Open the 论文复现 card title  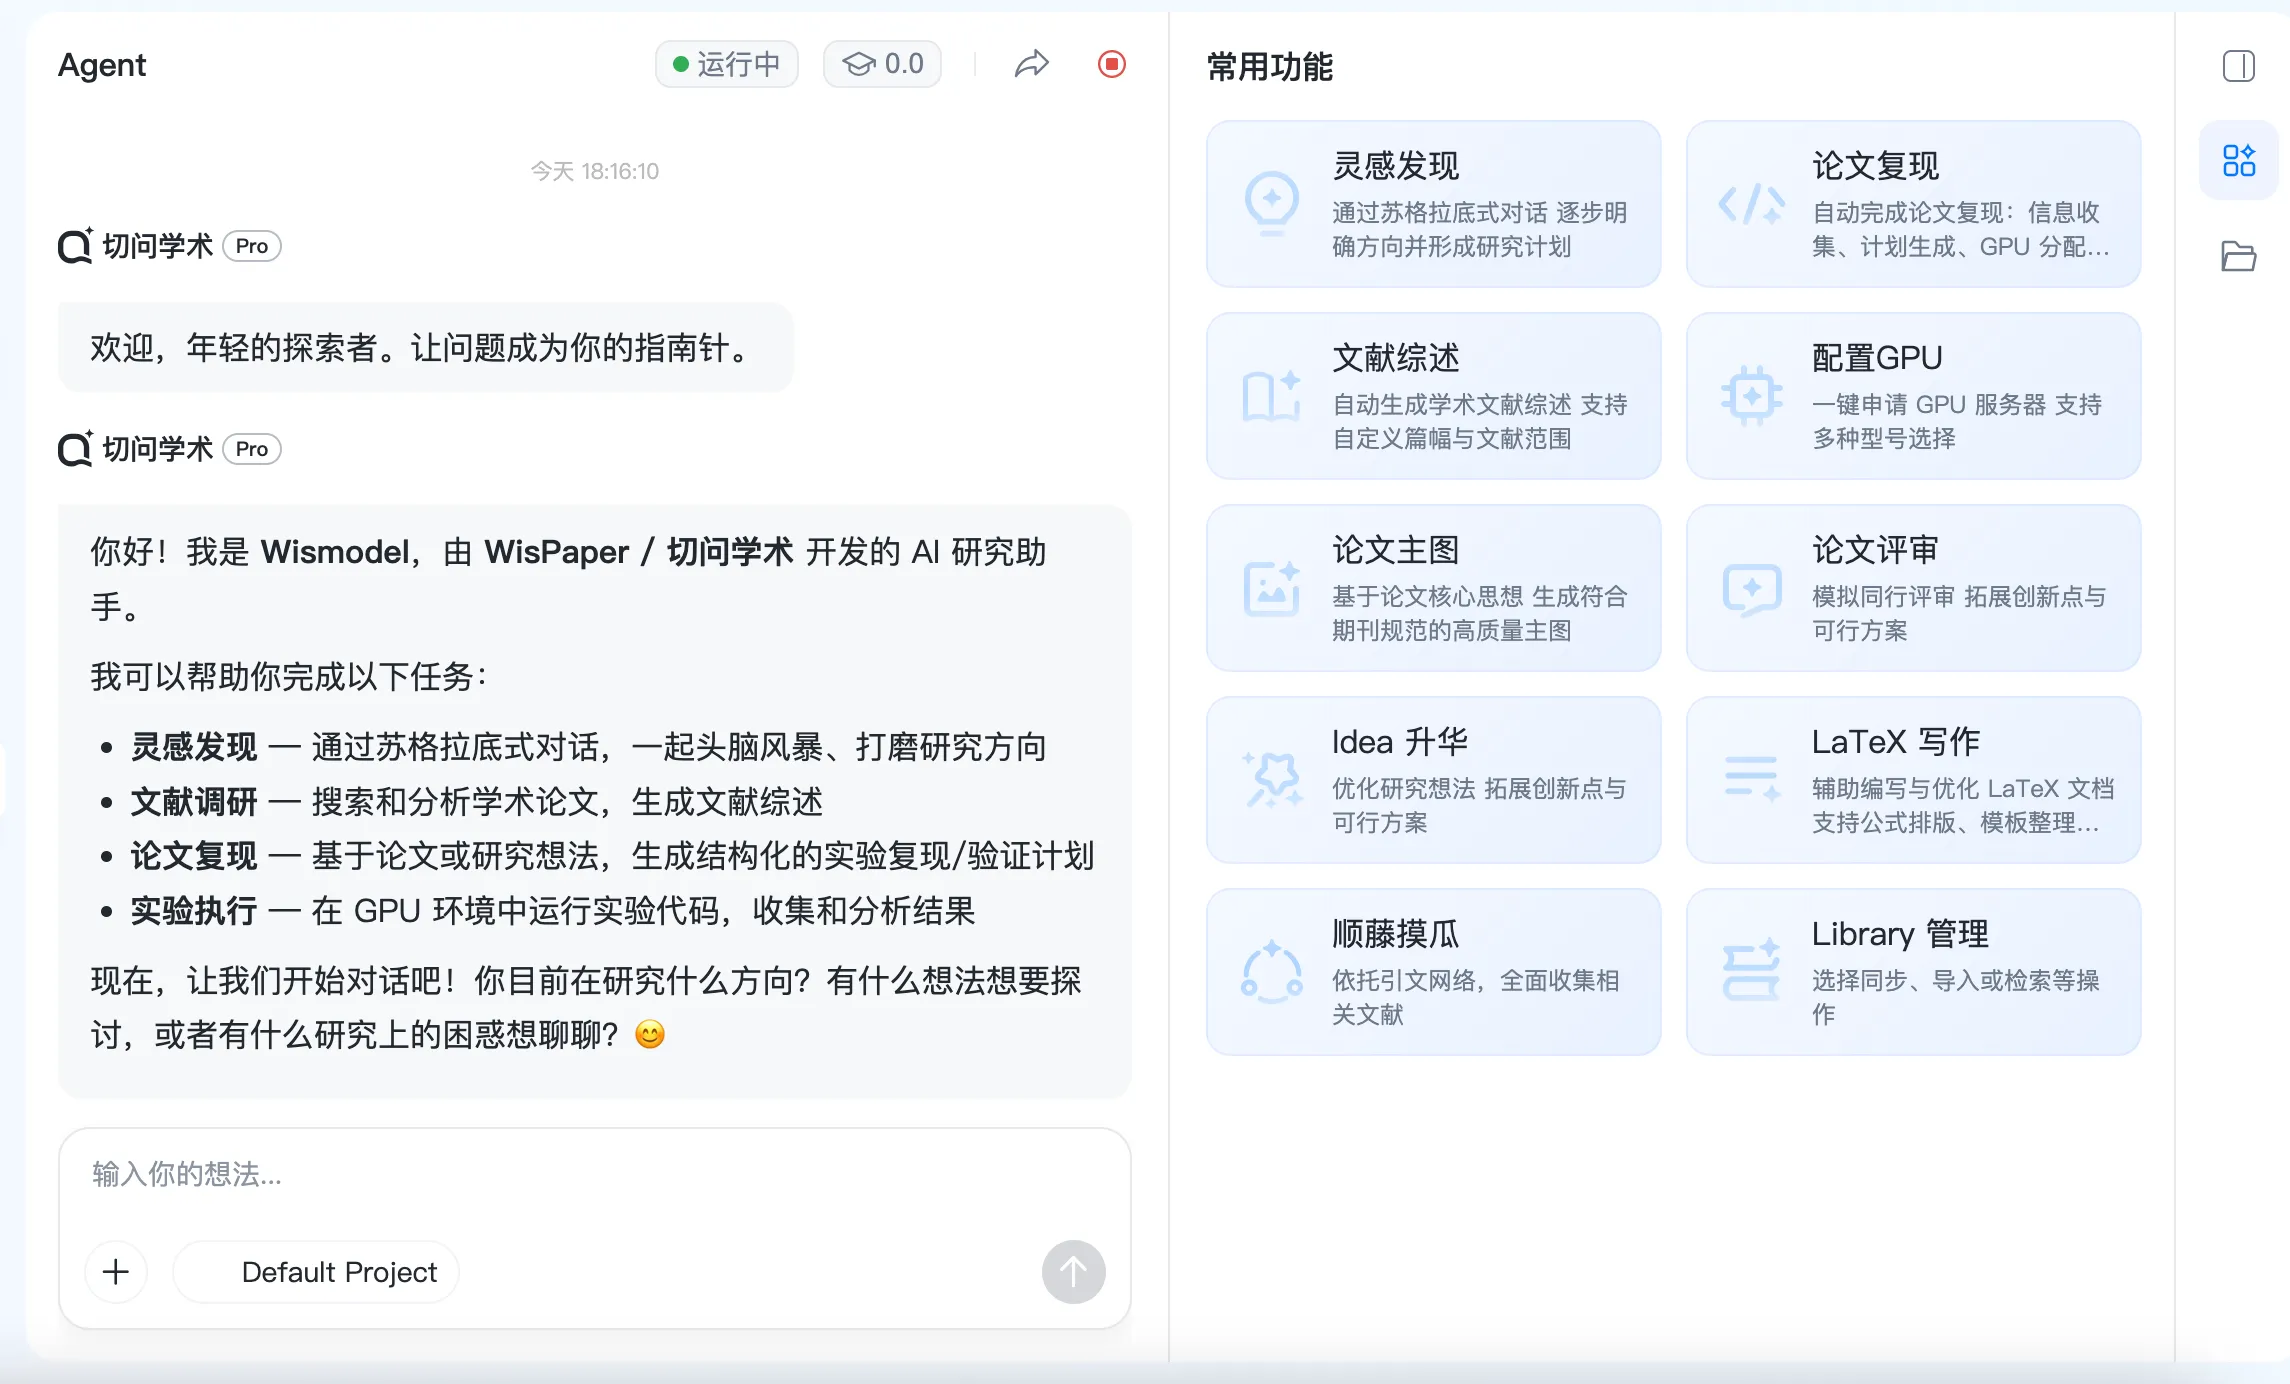tap(1876, 166)
